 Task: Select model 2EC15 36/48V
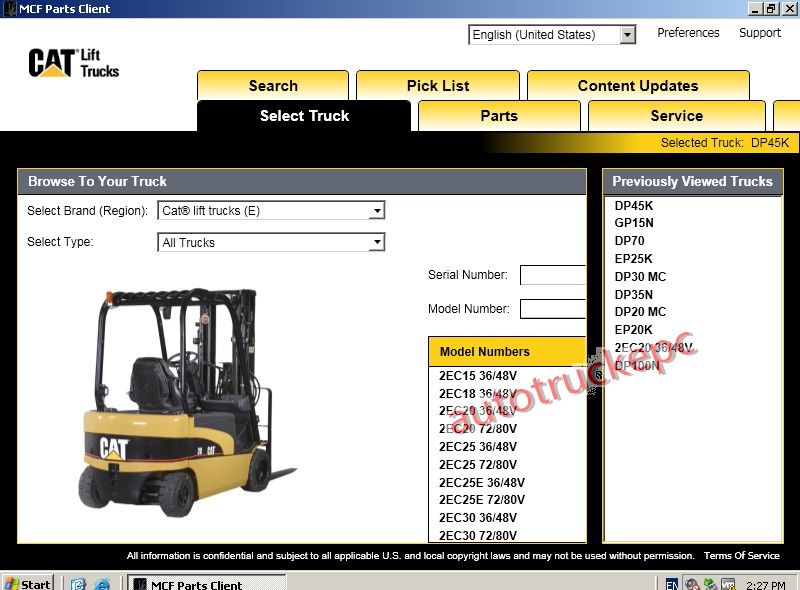(478, 376)
